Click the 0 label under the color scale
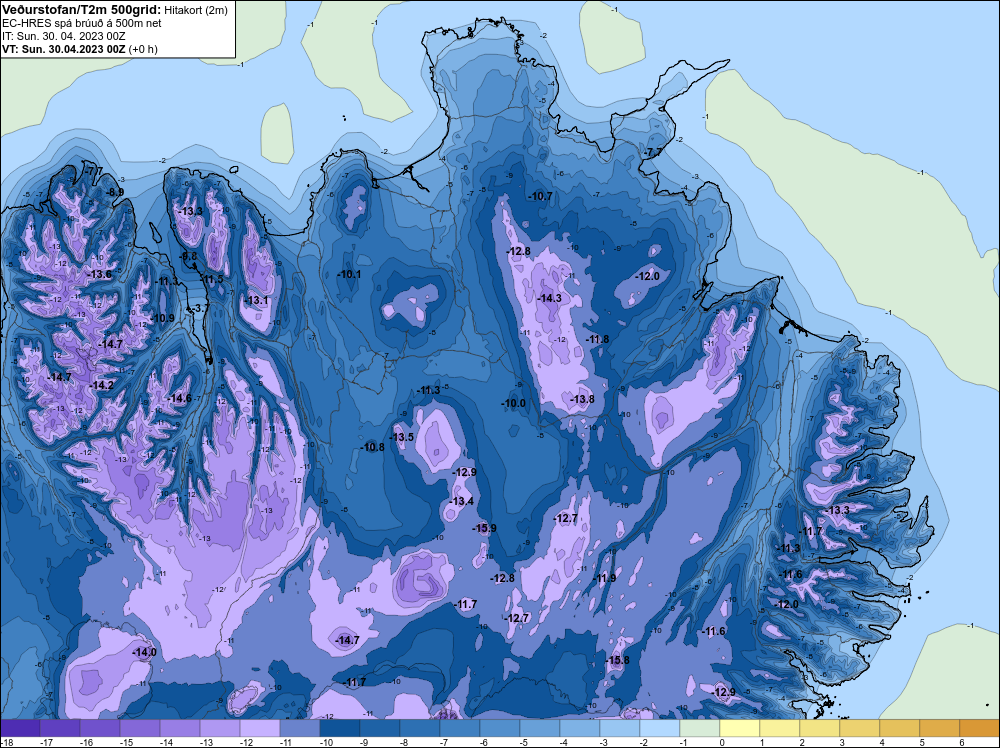Viewport: 1000px width, 748px height. pos(722,742)
